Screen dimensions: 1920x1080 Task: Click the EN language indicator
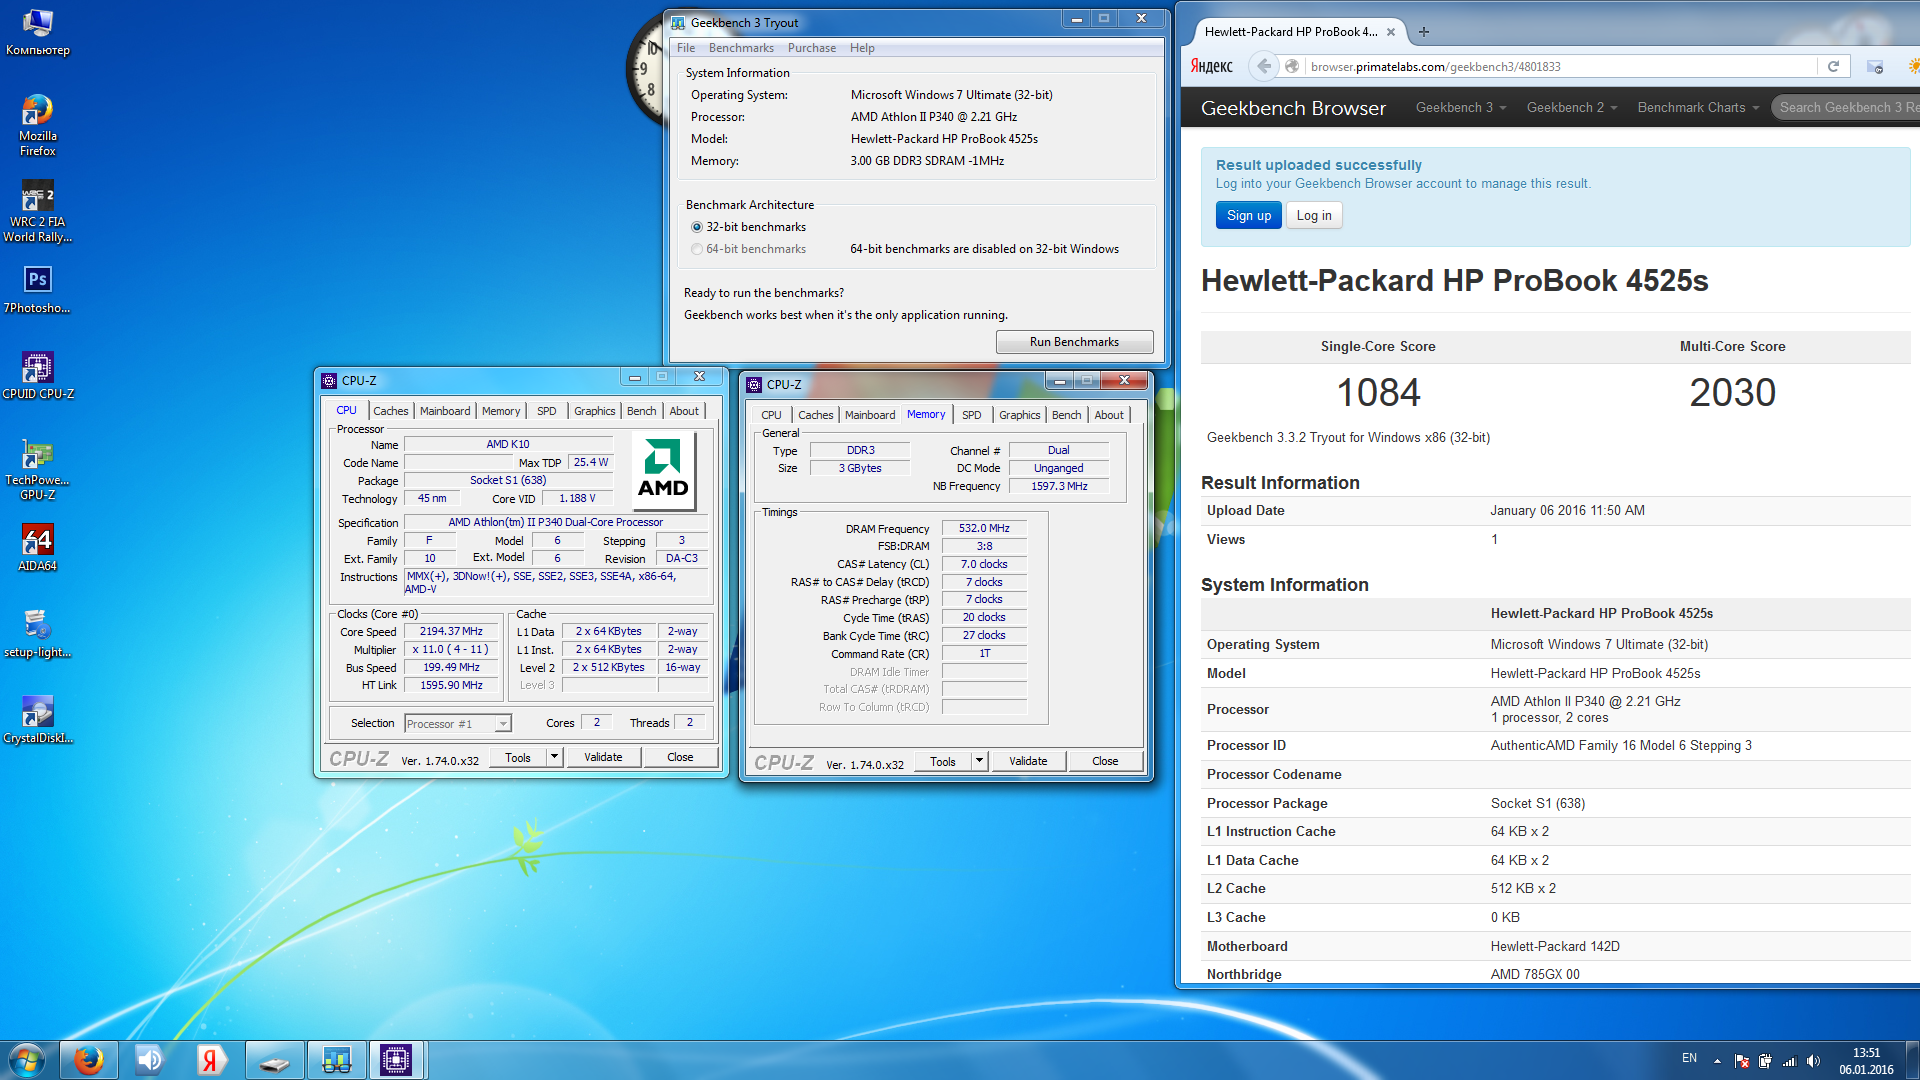click(x=1689, y=1058)
